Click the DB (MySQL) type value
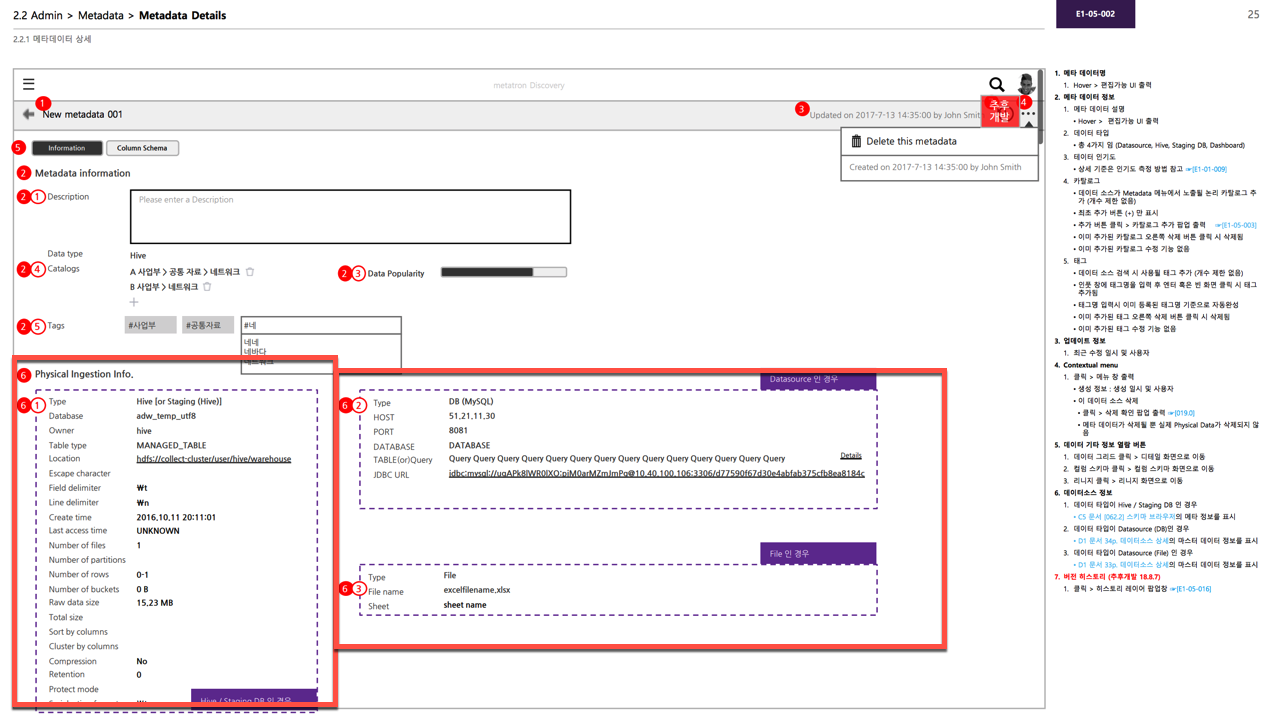 [471, 402]
